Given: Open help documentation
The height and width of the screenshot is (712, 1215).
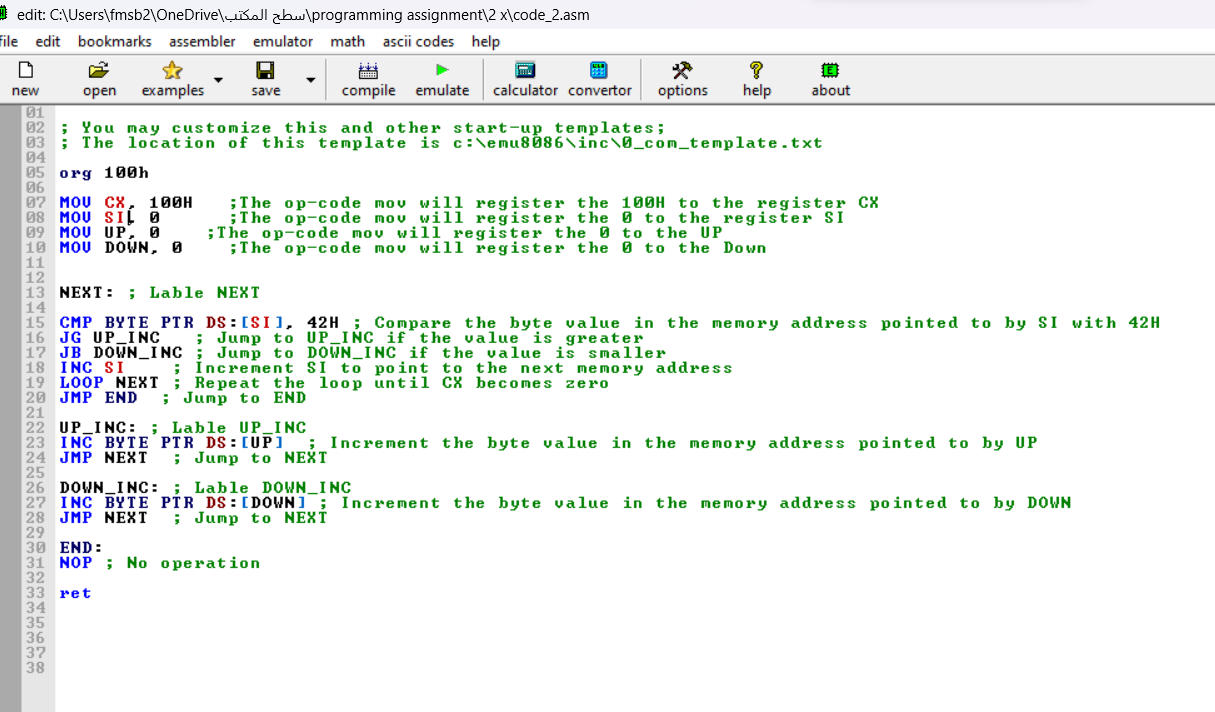Looking at the screenshot, I should 756,79.
